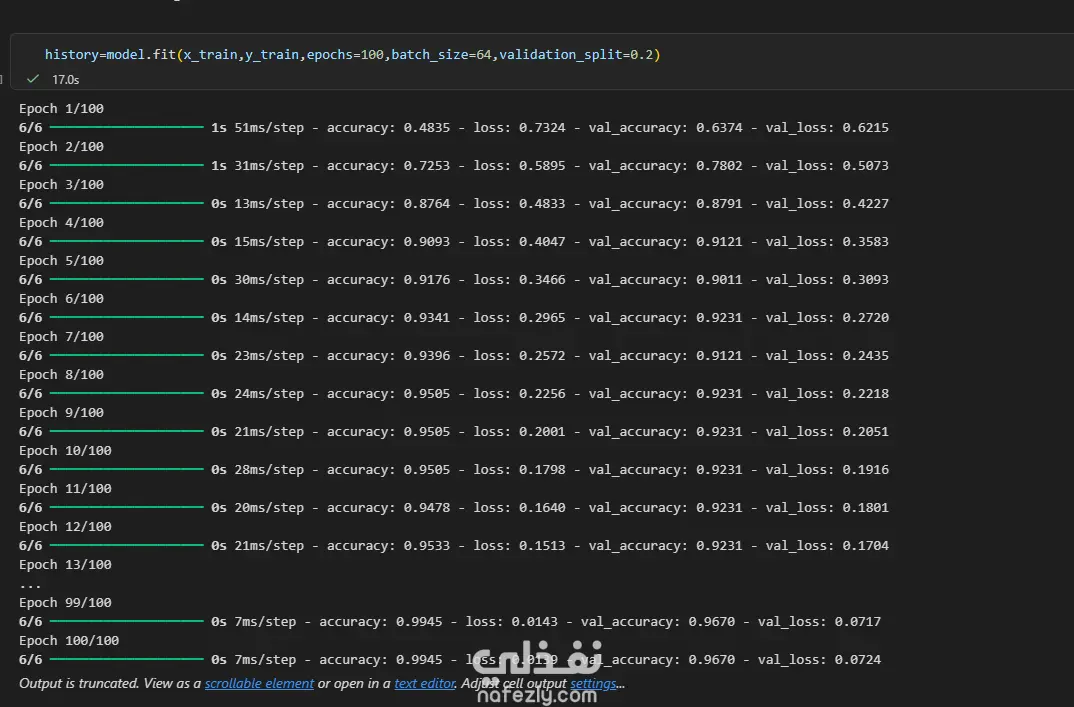The width and height of the screenshot is (1074, 707).
Task: Click the Epoch 99 green progress bar
Action: pyautogui.click(x=127, y=621)
